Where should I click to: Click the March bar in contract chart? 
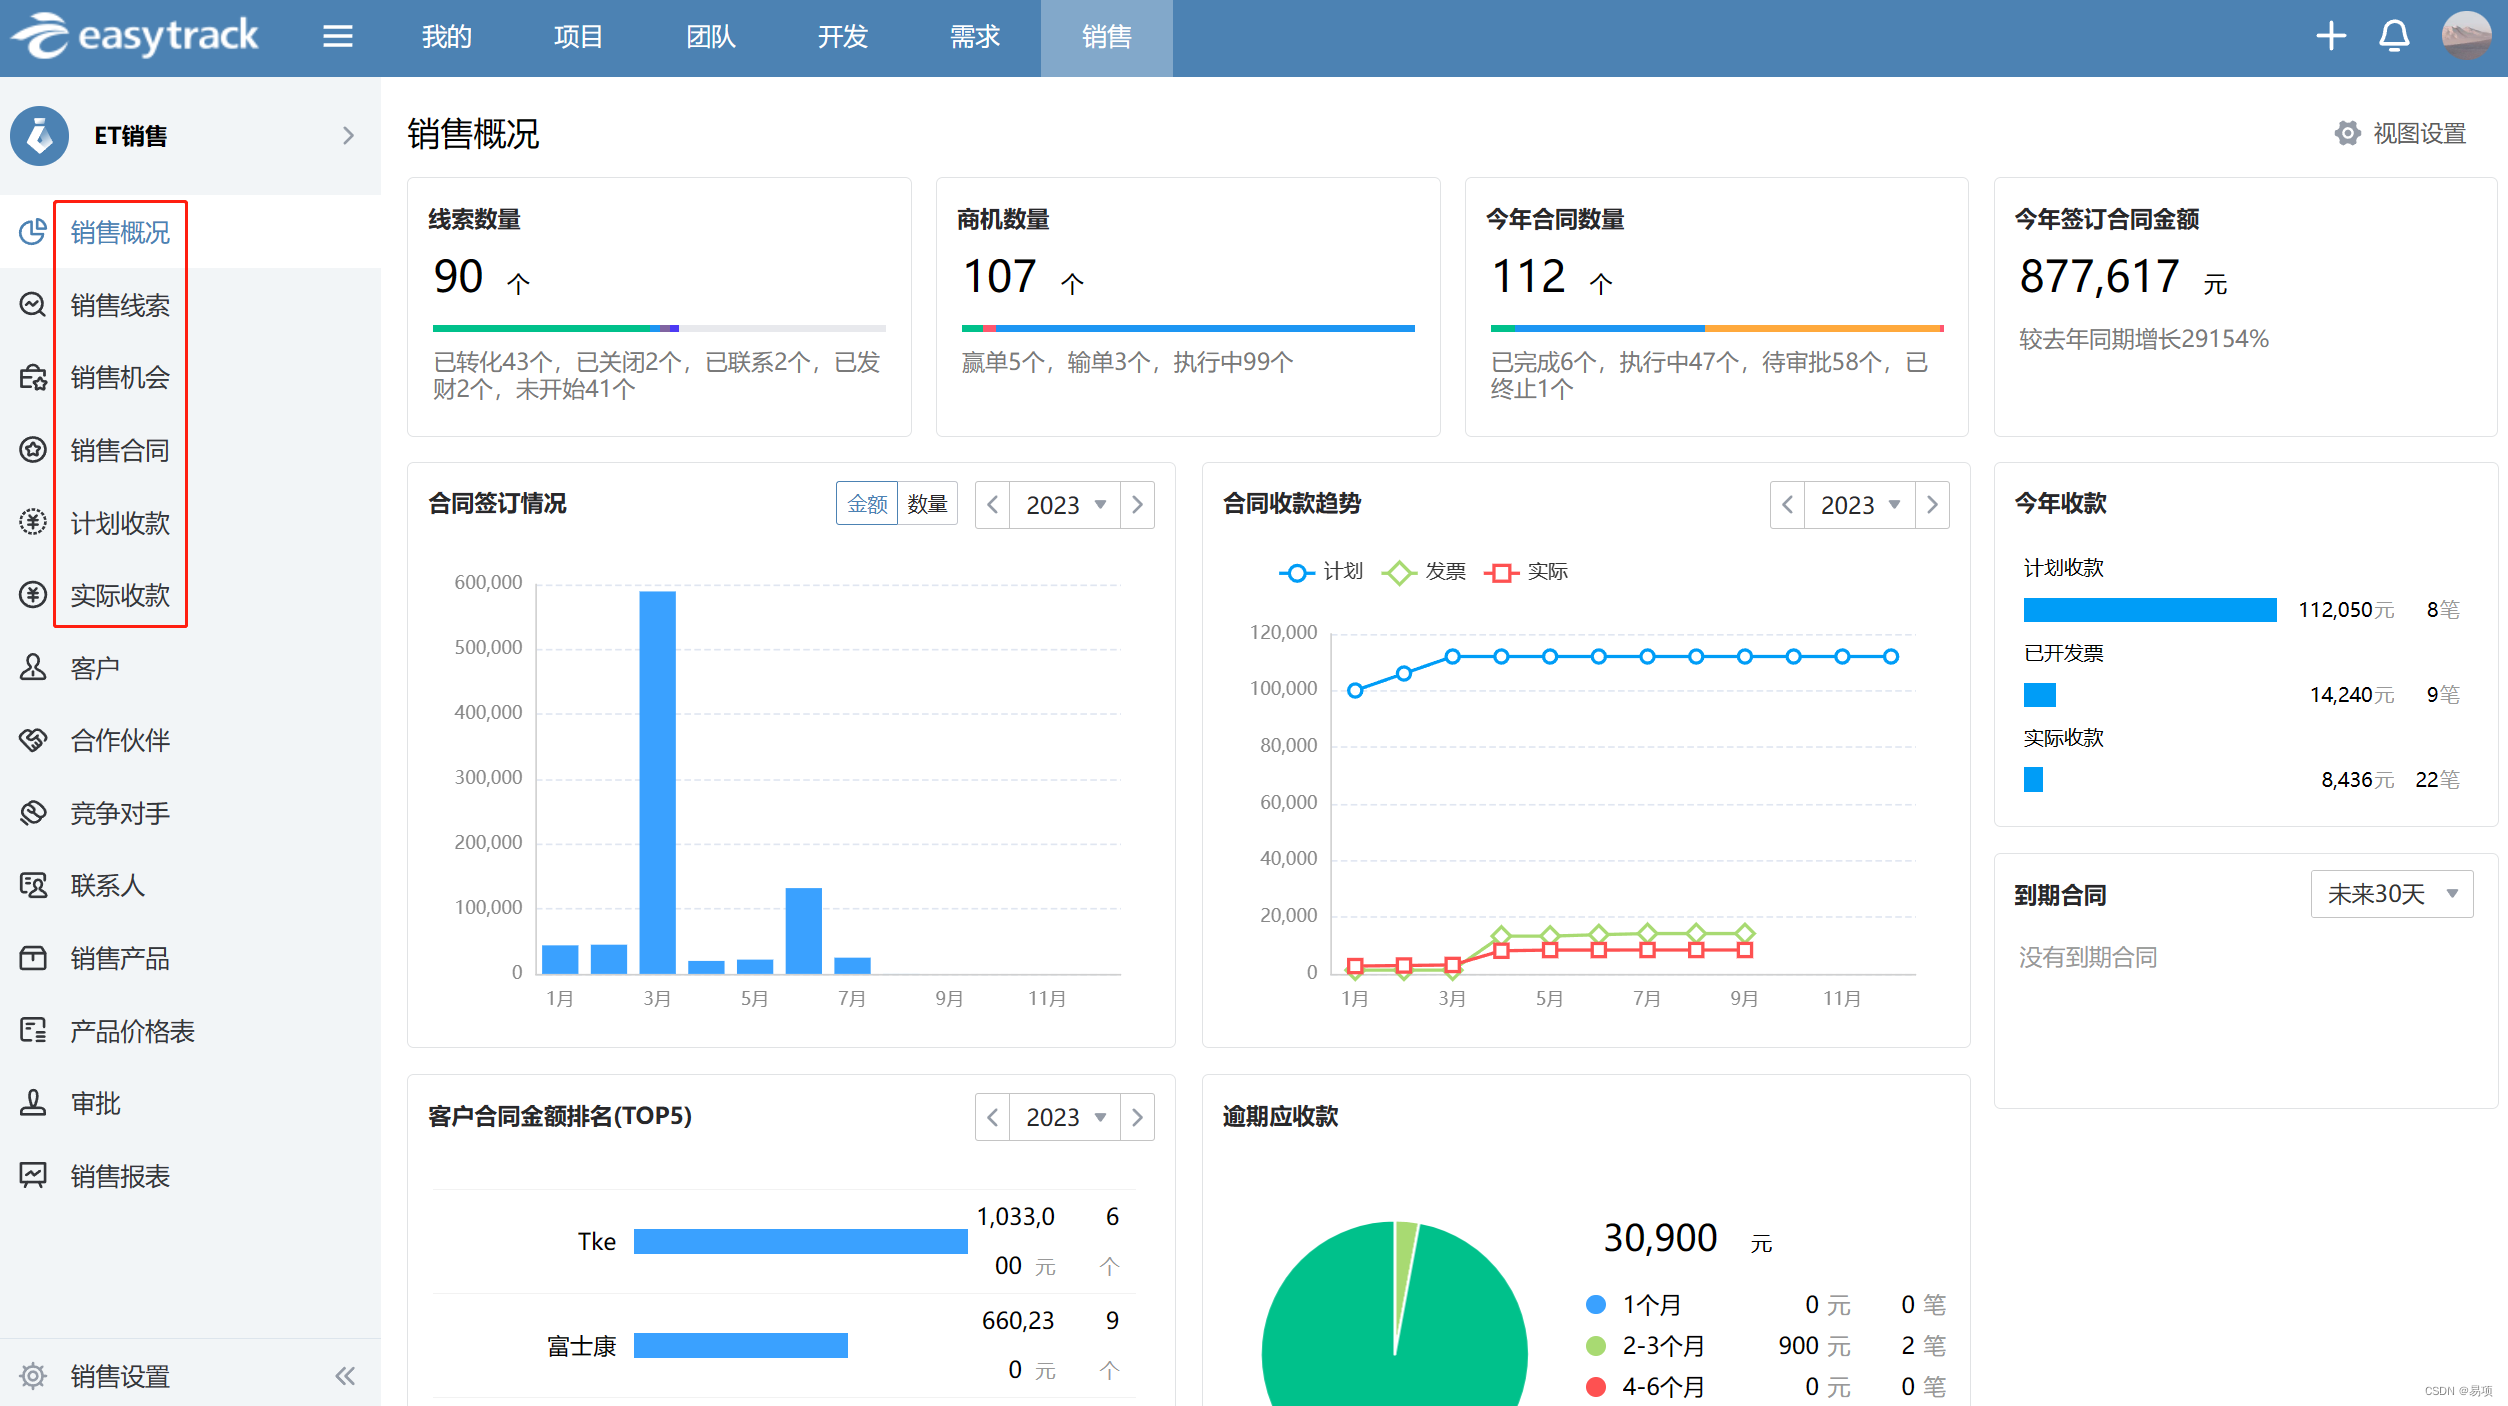(657, 782)
